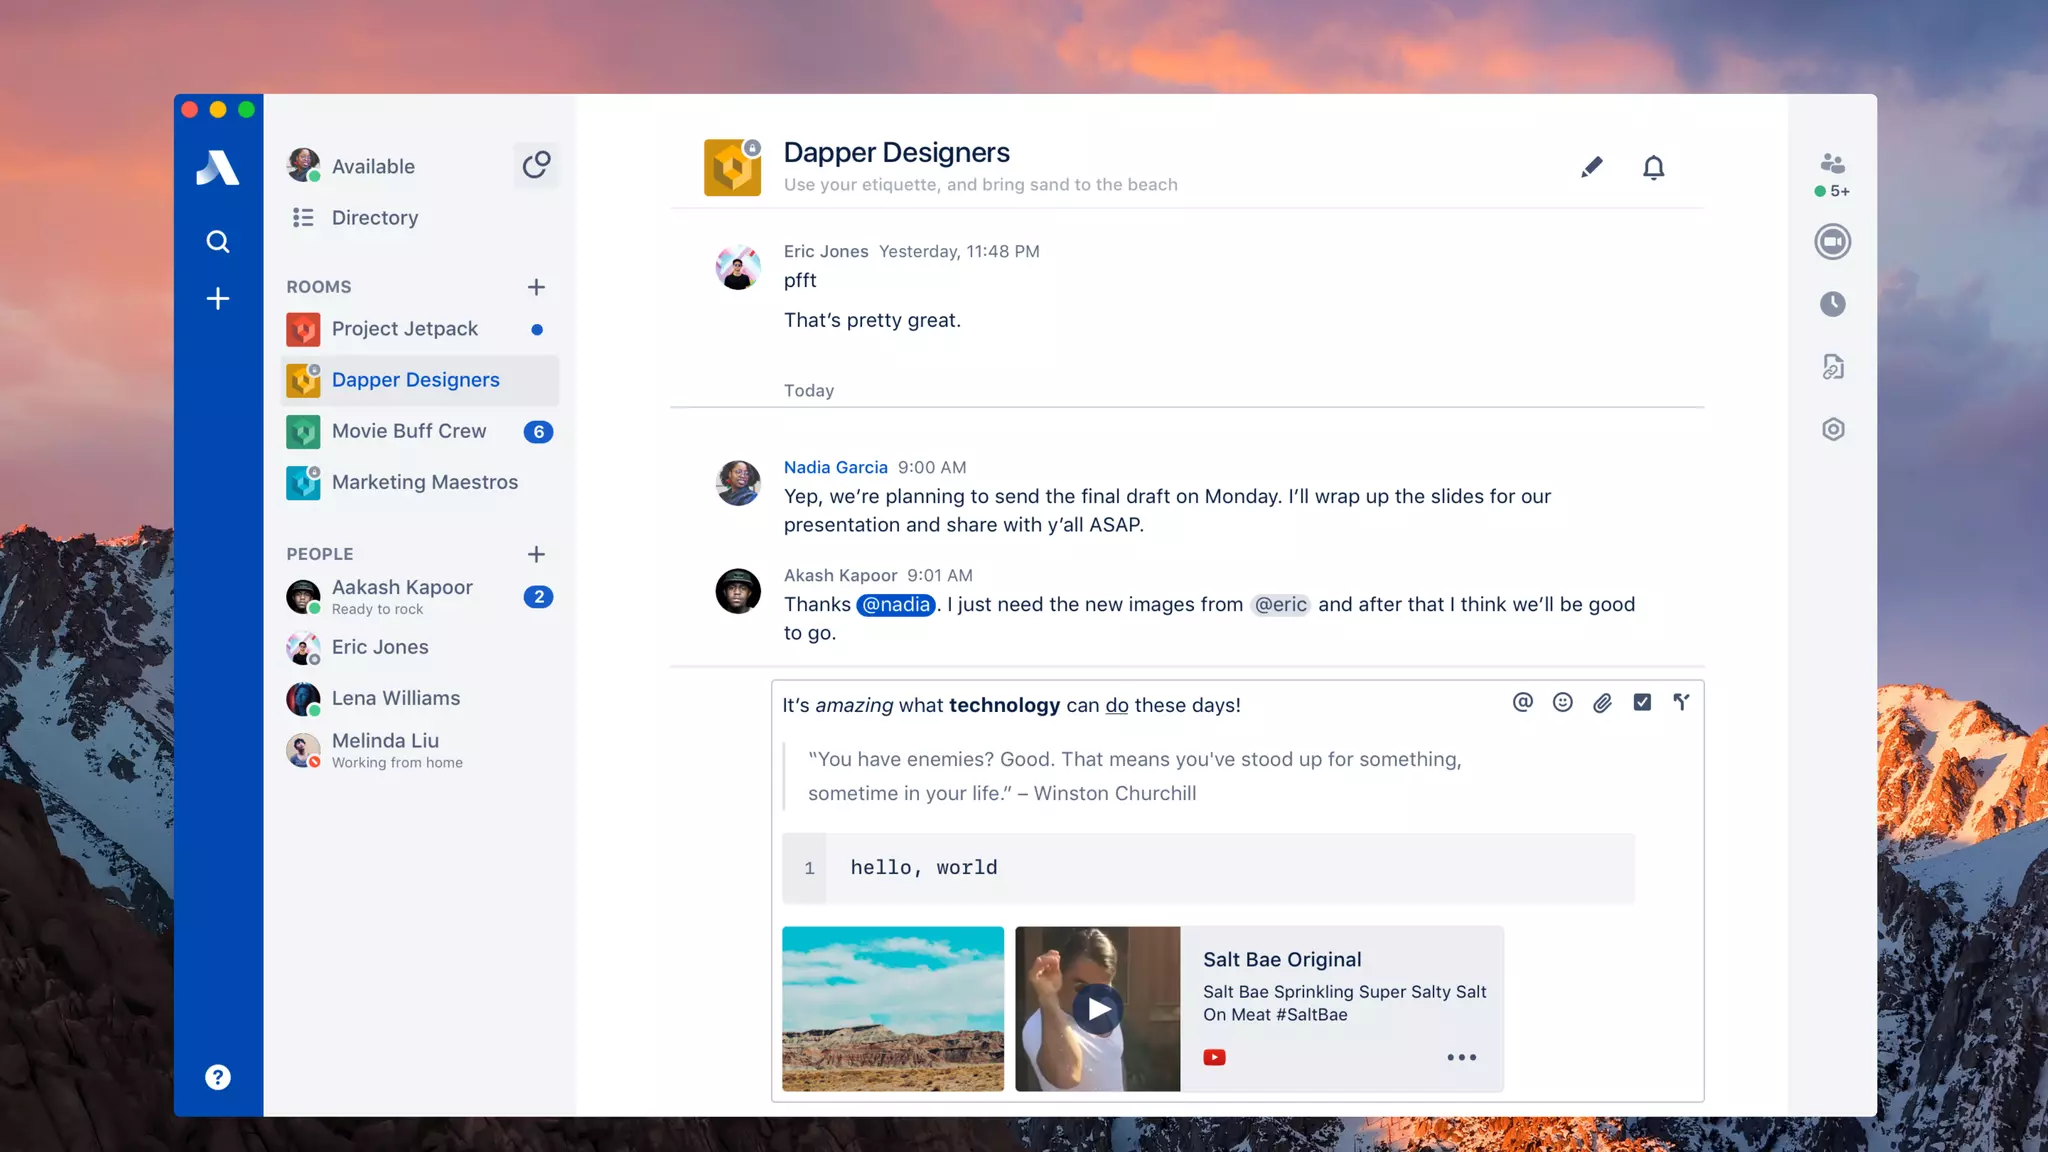Click the Nadia Garcia sender name

[835, 467]
